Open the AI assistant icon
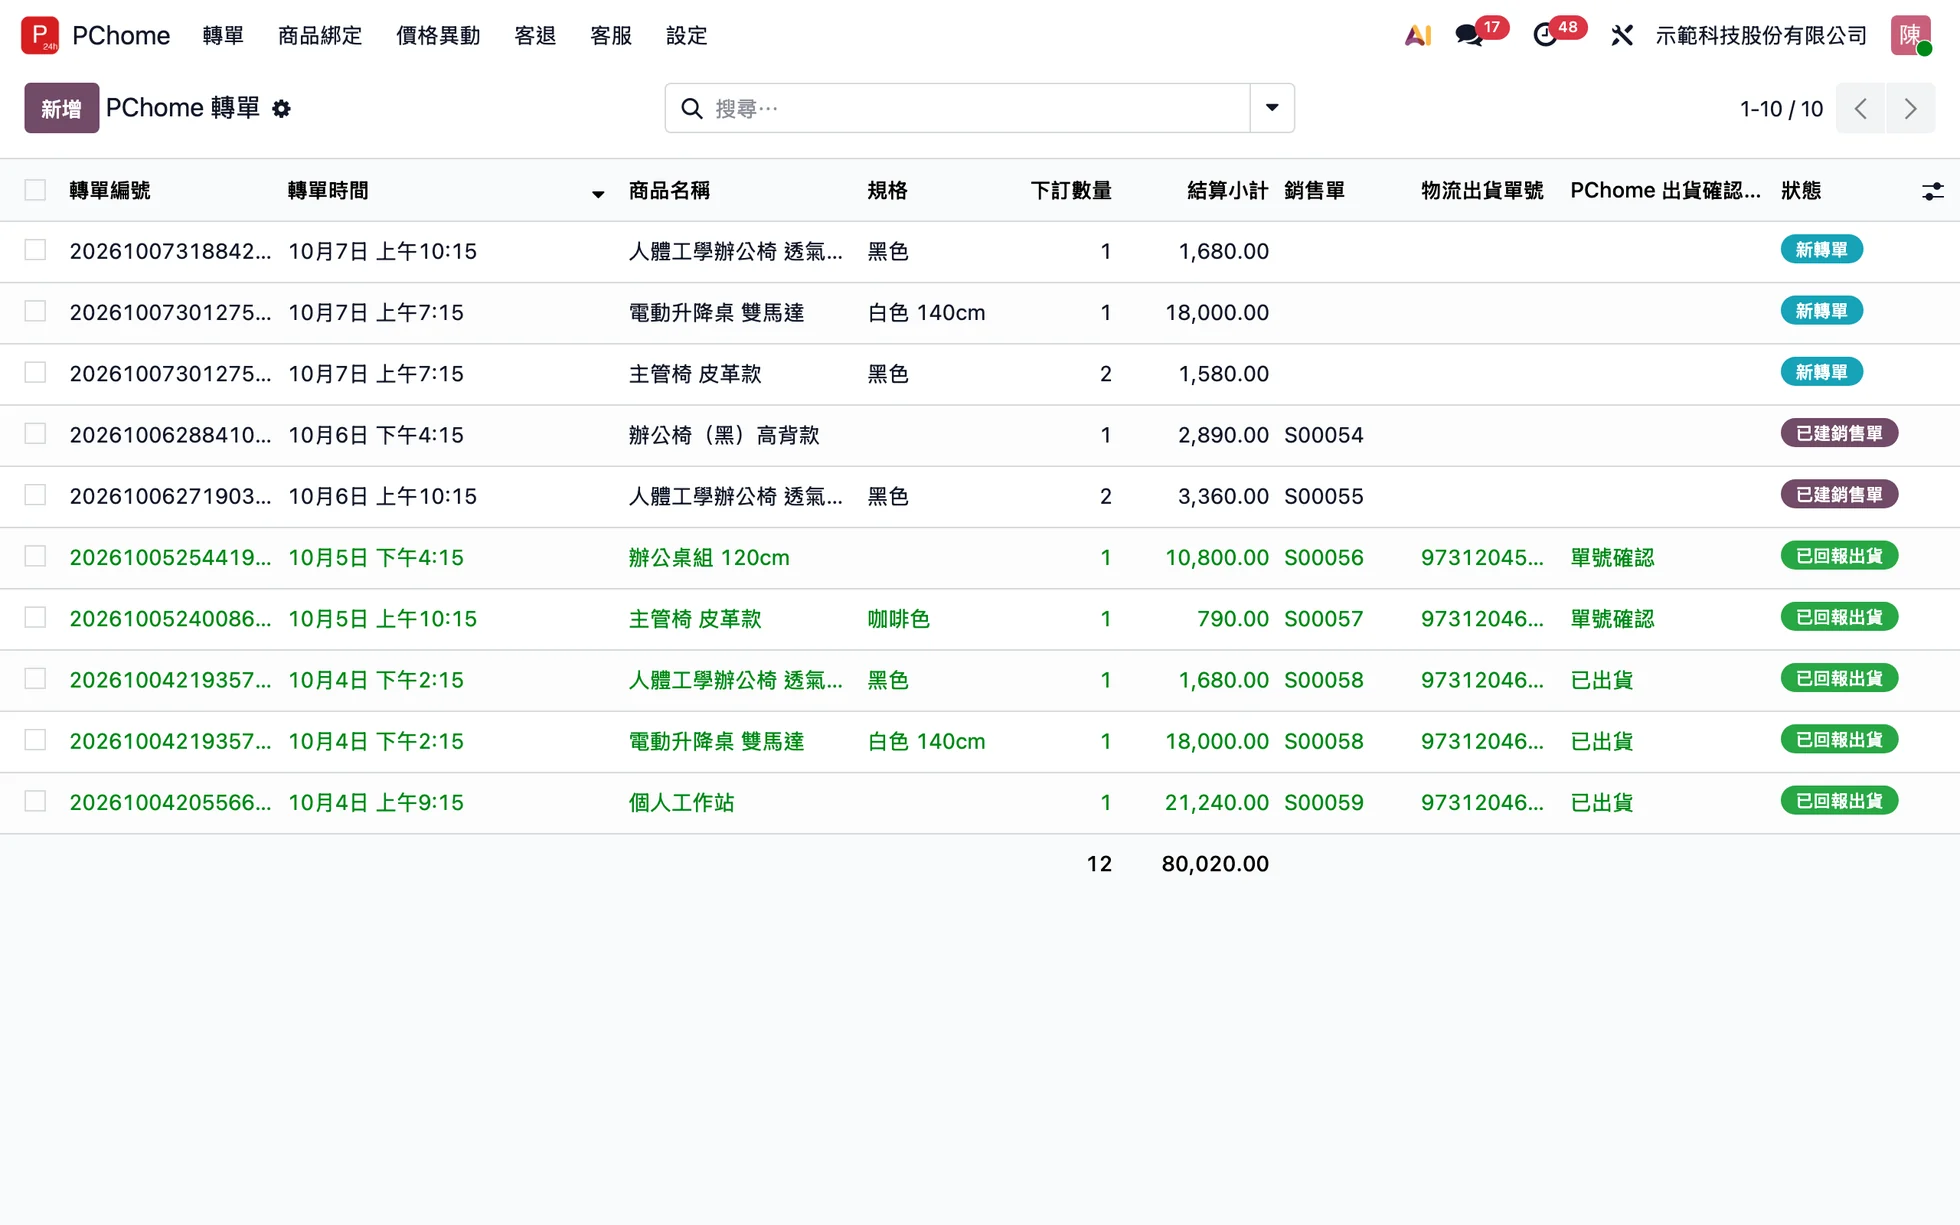The width and height of the screenshot is (1960, 1225). (x=1418, y=35)
